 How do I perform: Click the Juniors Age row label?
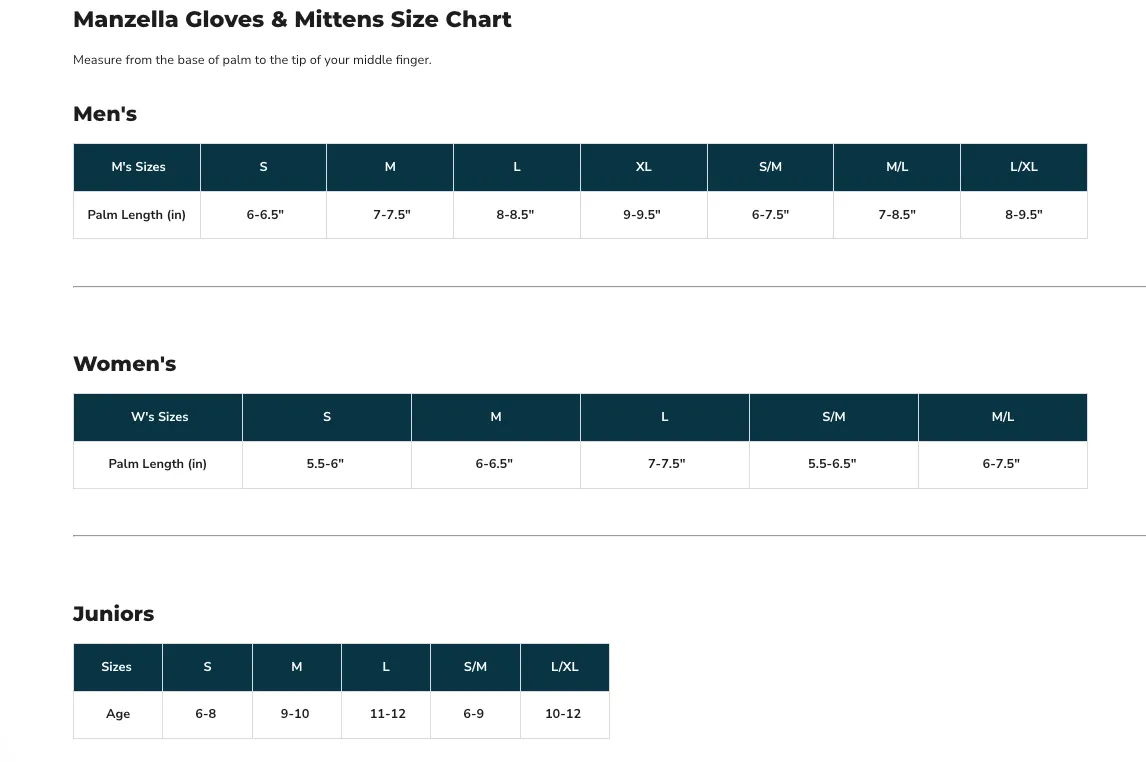(x=118, y=714)
